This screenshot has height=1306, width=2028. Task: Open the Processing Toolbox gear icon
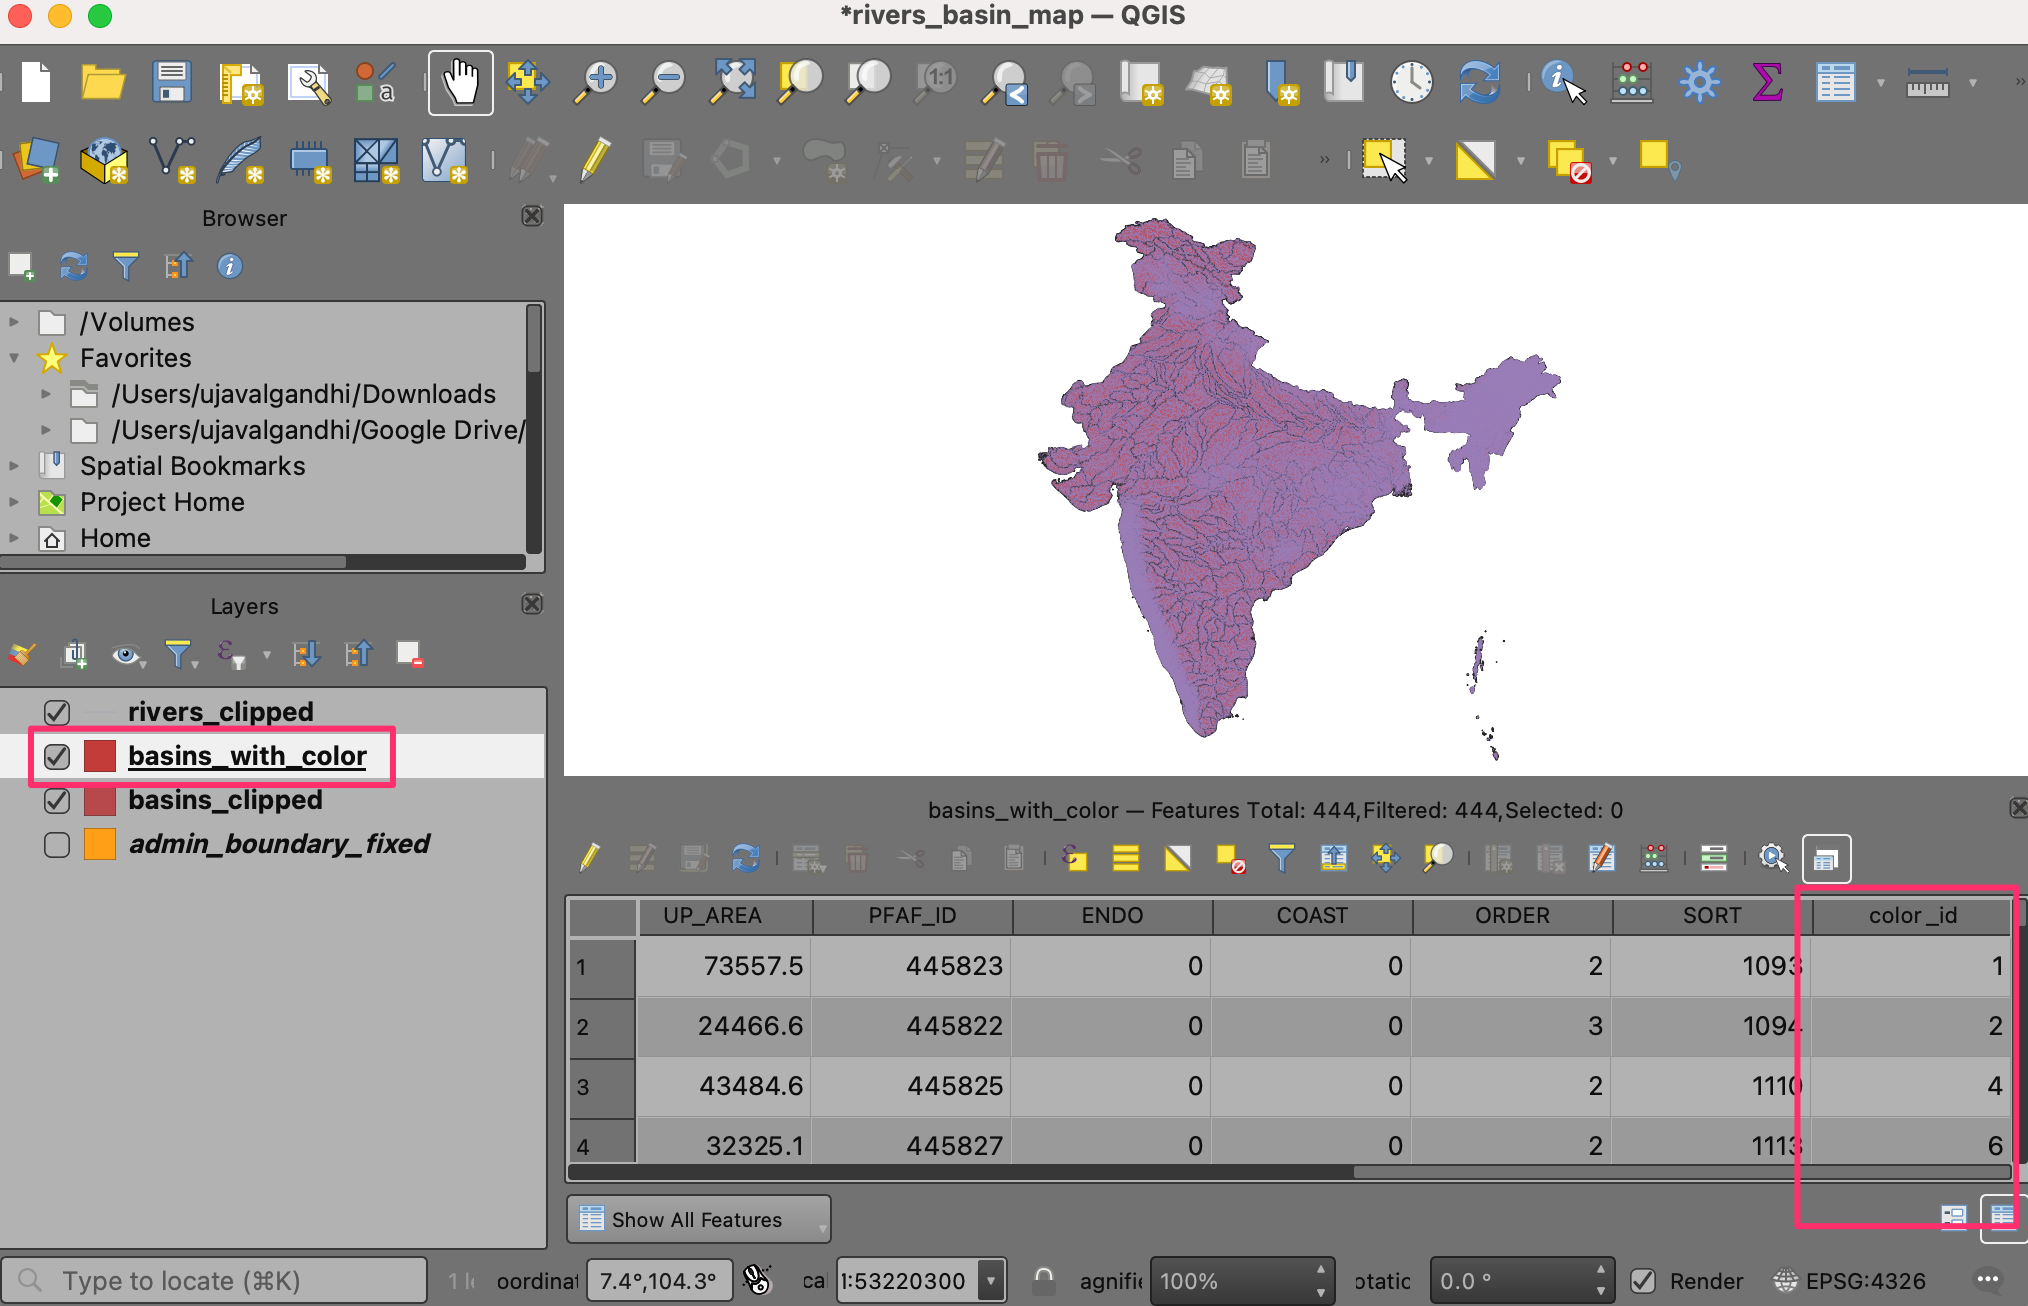pyautogui.click(x=1699, y=82)
